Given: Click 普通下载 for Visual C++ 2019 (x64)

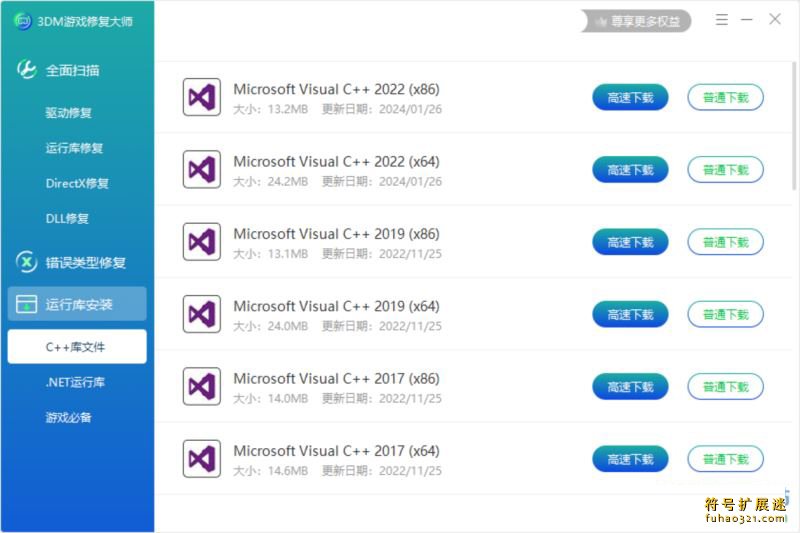Looking at the screenshot, I should 726,315.
